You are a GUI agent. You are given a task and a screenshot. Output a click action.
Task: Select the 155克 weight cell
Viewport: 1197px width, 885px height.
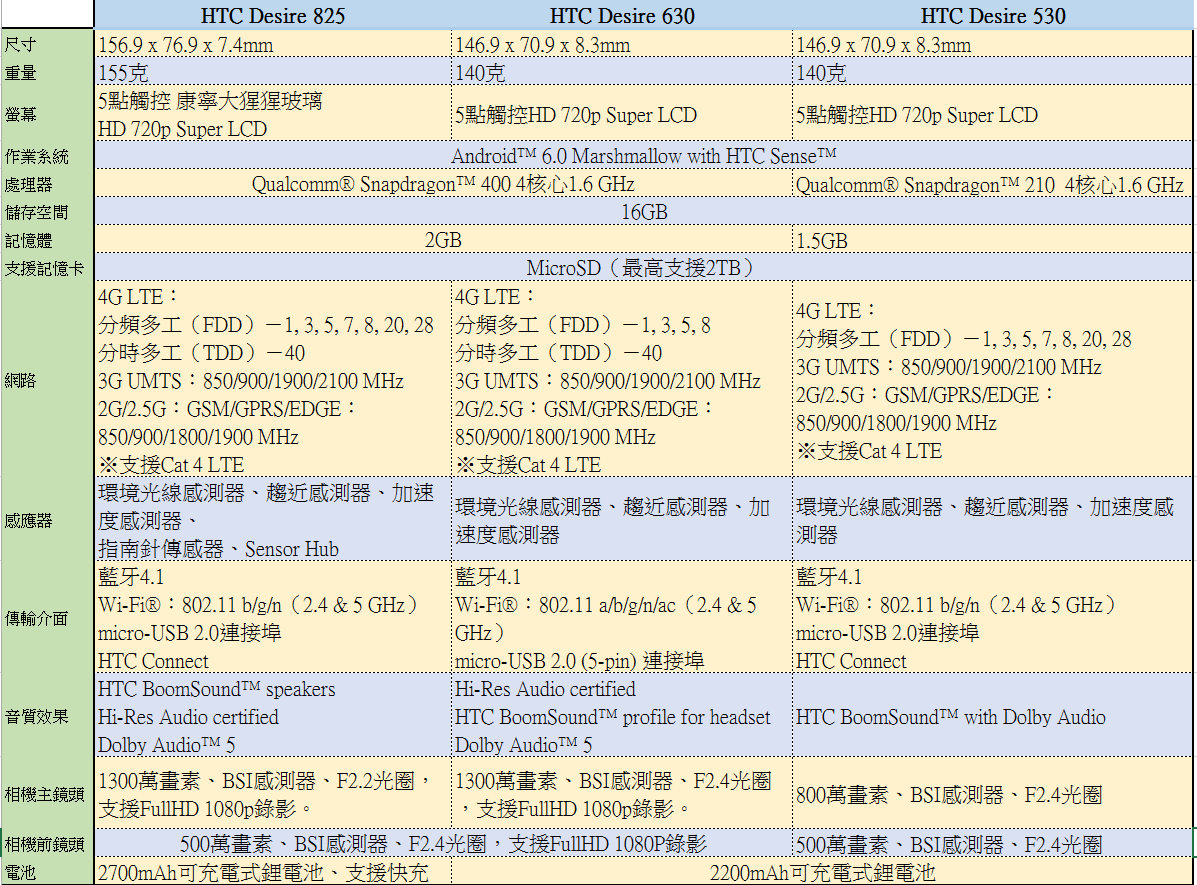coord(273,73)
